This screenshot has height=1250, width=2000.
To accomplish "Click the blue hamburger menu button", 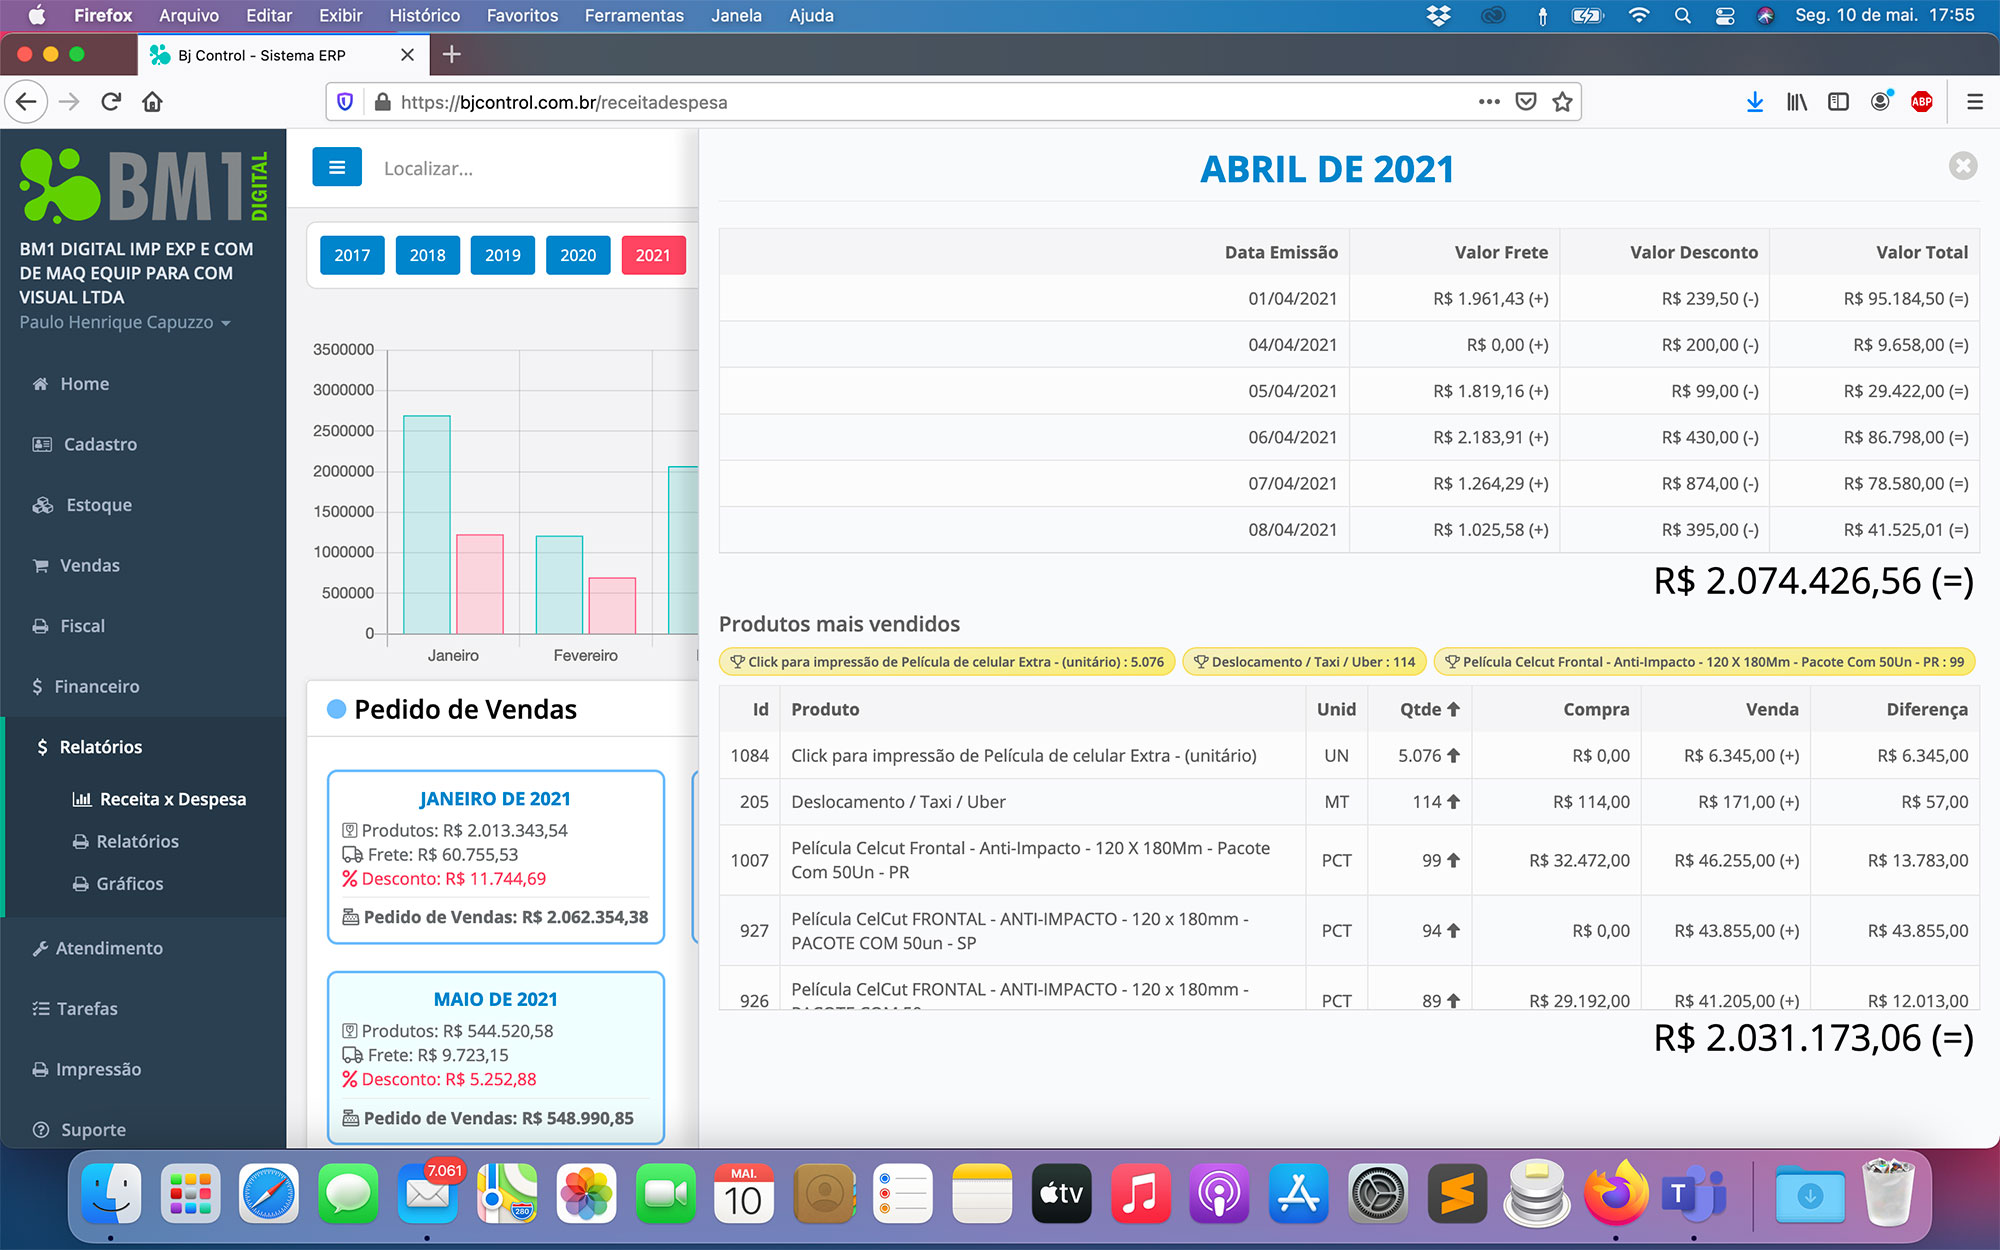I will click(336, 167).
